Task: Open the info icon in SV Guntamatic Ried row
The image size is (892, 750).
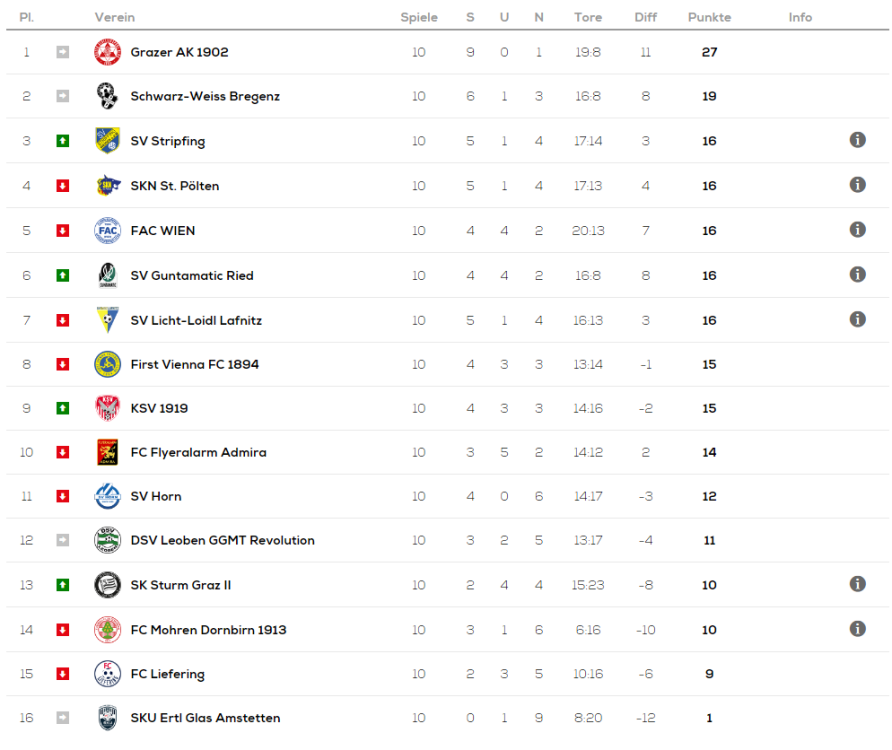Action: pyautogui.click(x=857, y=274)
